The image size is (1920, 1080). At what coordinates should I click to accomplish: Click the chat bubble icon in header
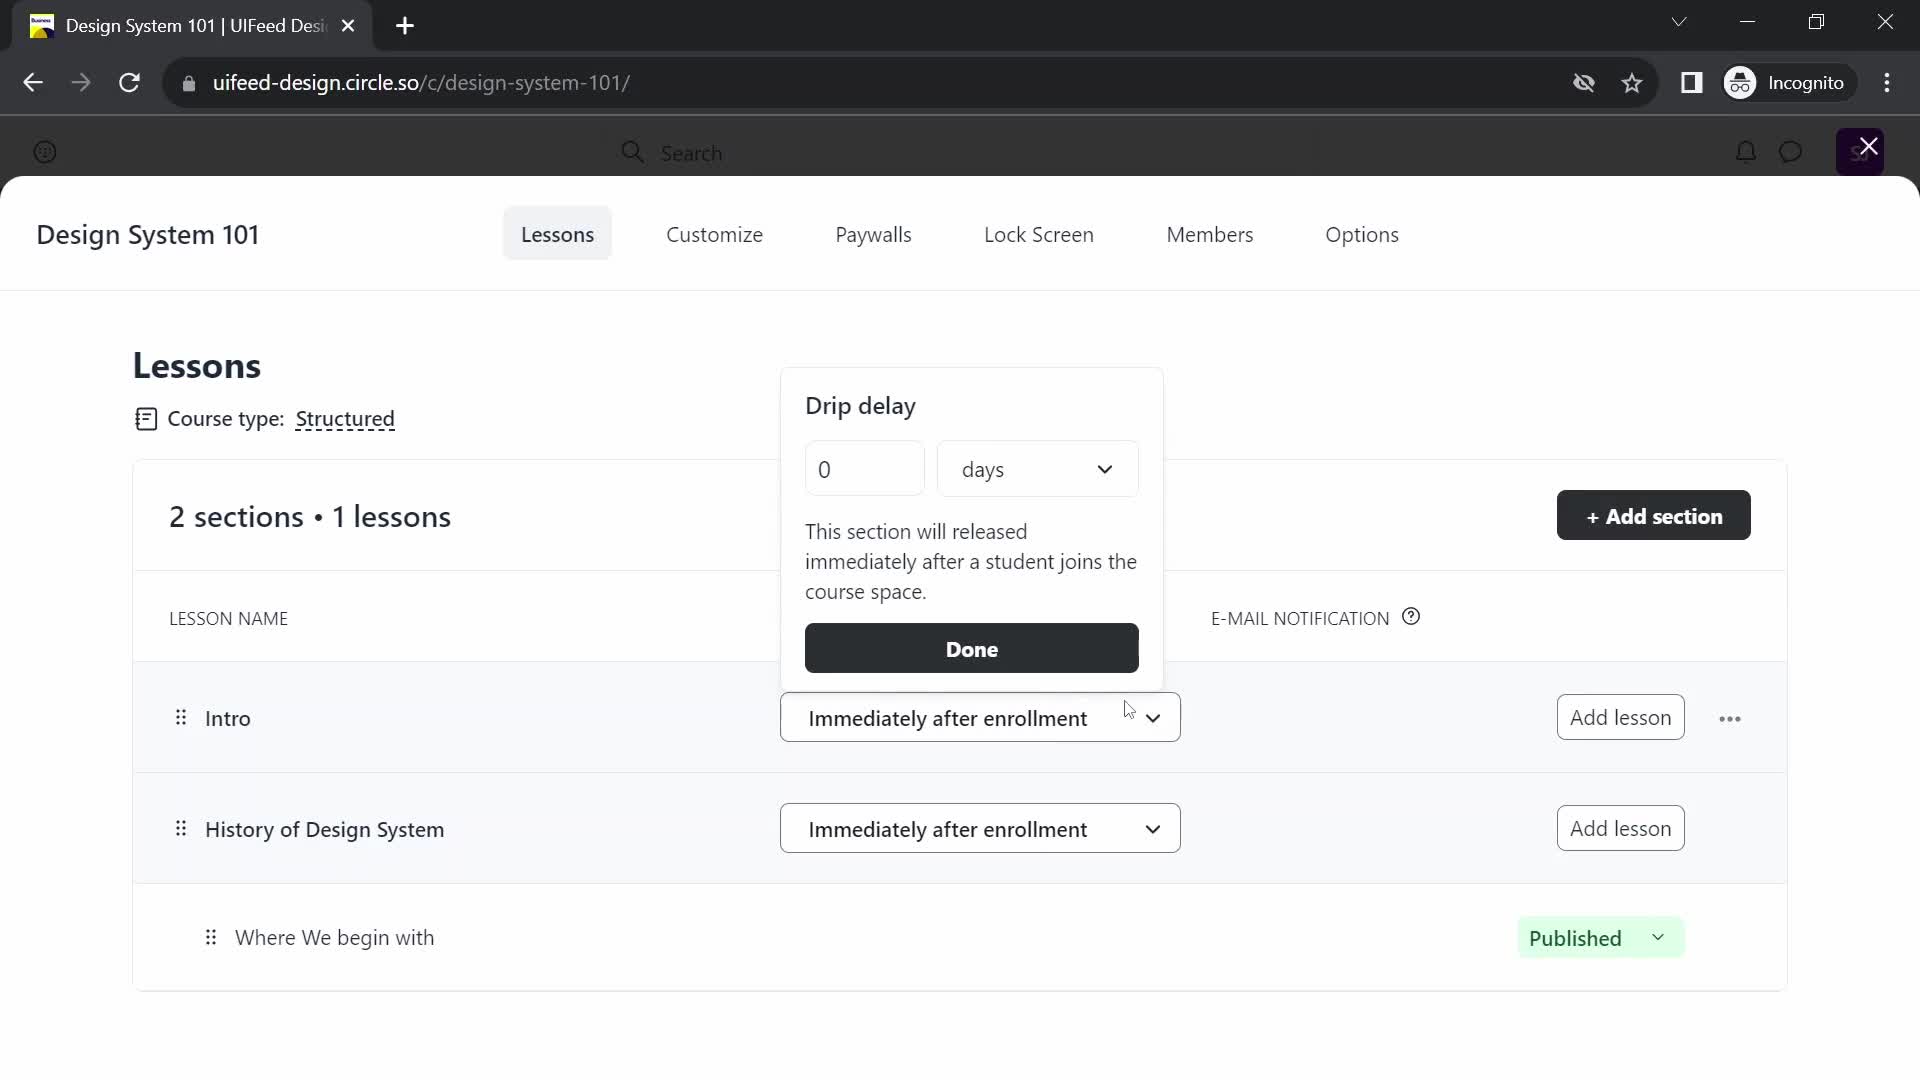(1791, 152)
